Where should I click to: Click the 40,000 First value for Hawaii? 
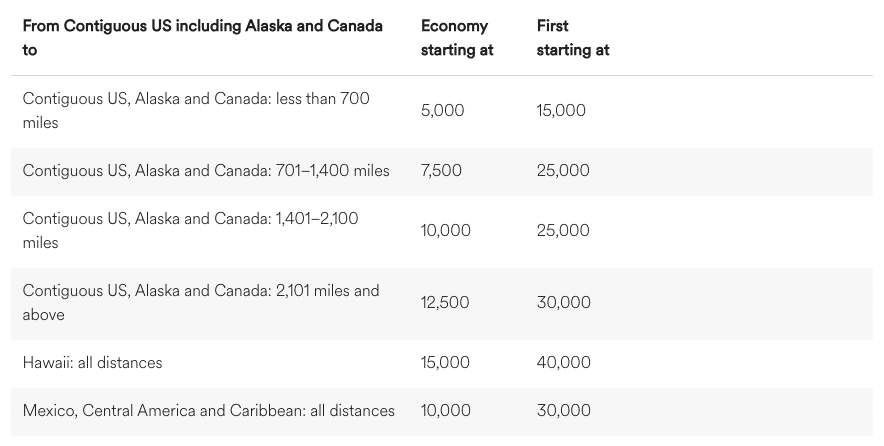563,362
